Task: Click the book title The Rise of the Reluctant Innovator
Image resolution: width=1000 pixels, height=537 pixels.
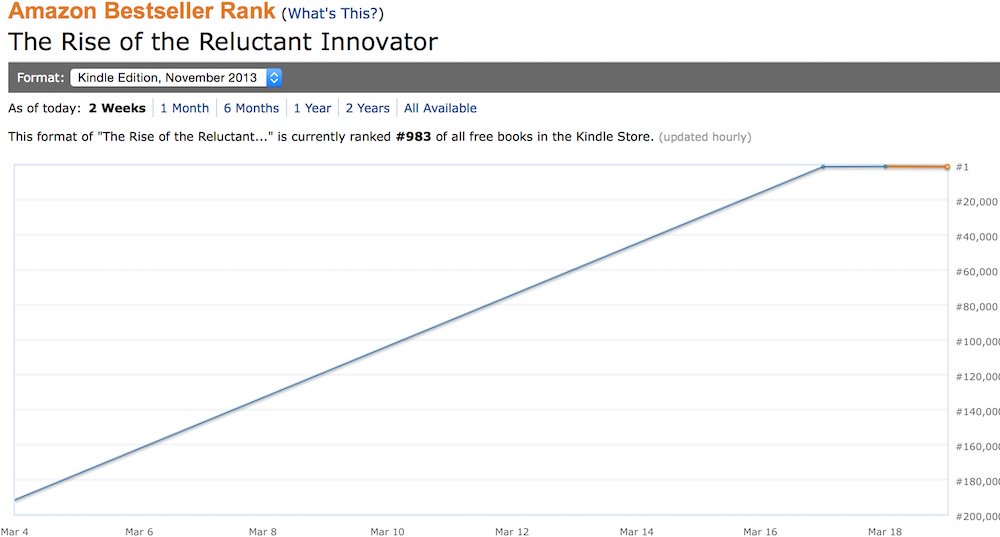Action: [223, 42]
